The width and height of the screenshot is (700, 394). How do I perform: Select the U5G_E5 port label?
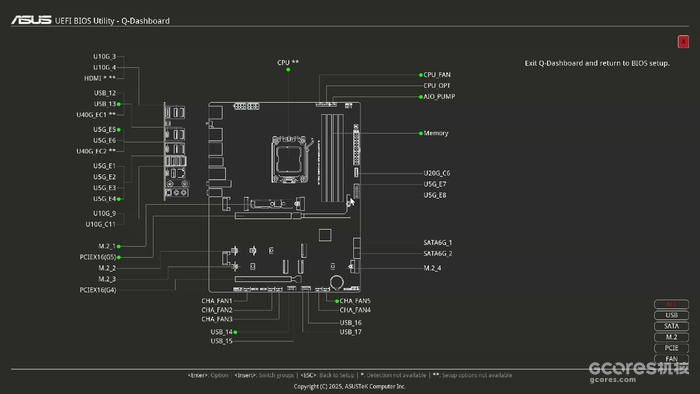104,129
